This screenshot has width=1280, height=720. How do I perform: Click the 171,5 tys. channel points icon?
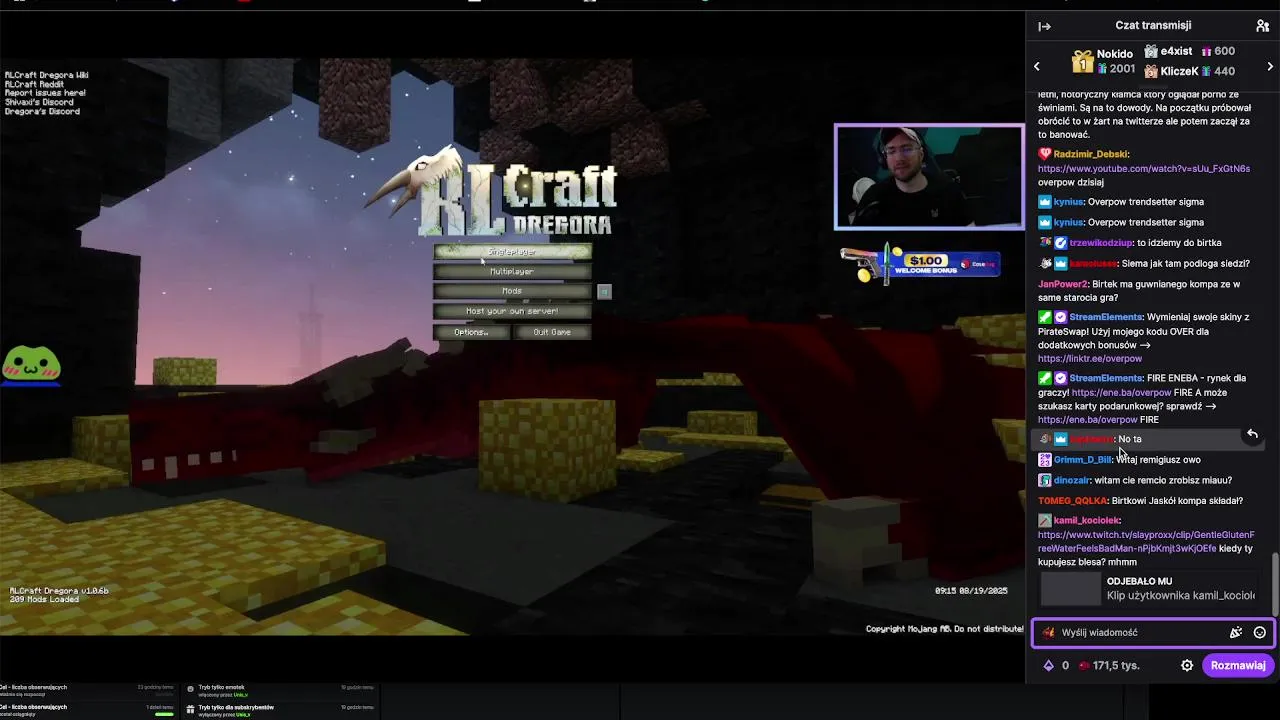tap(1084, 665)
